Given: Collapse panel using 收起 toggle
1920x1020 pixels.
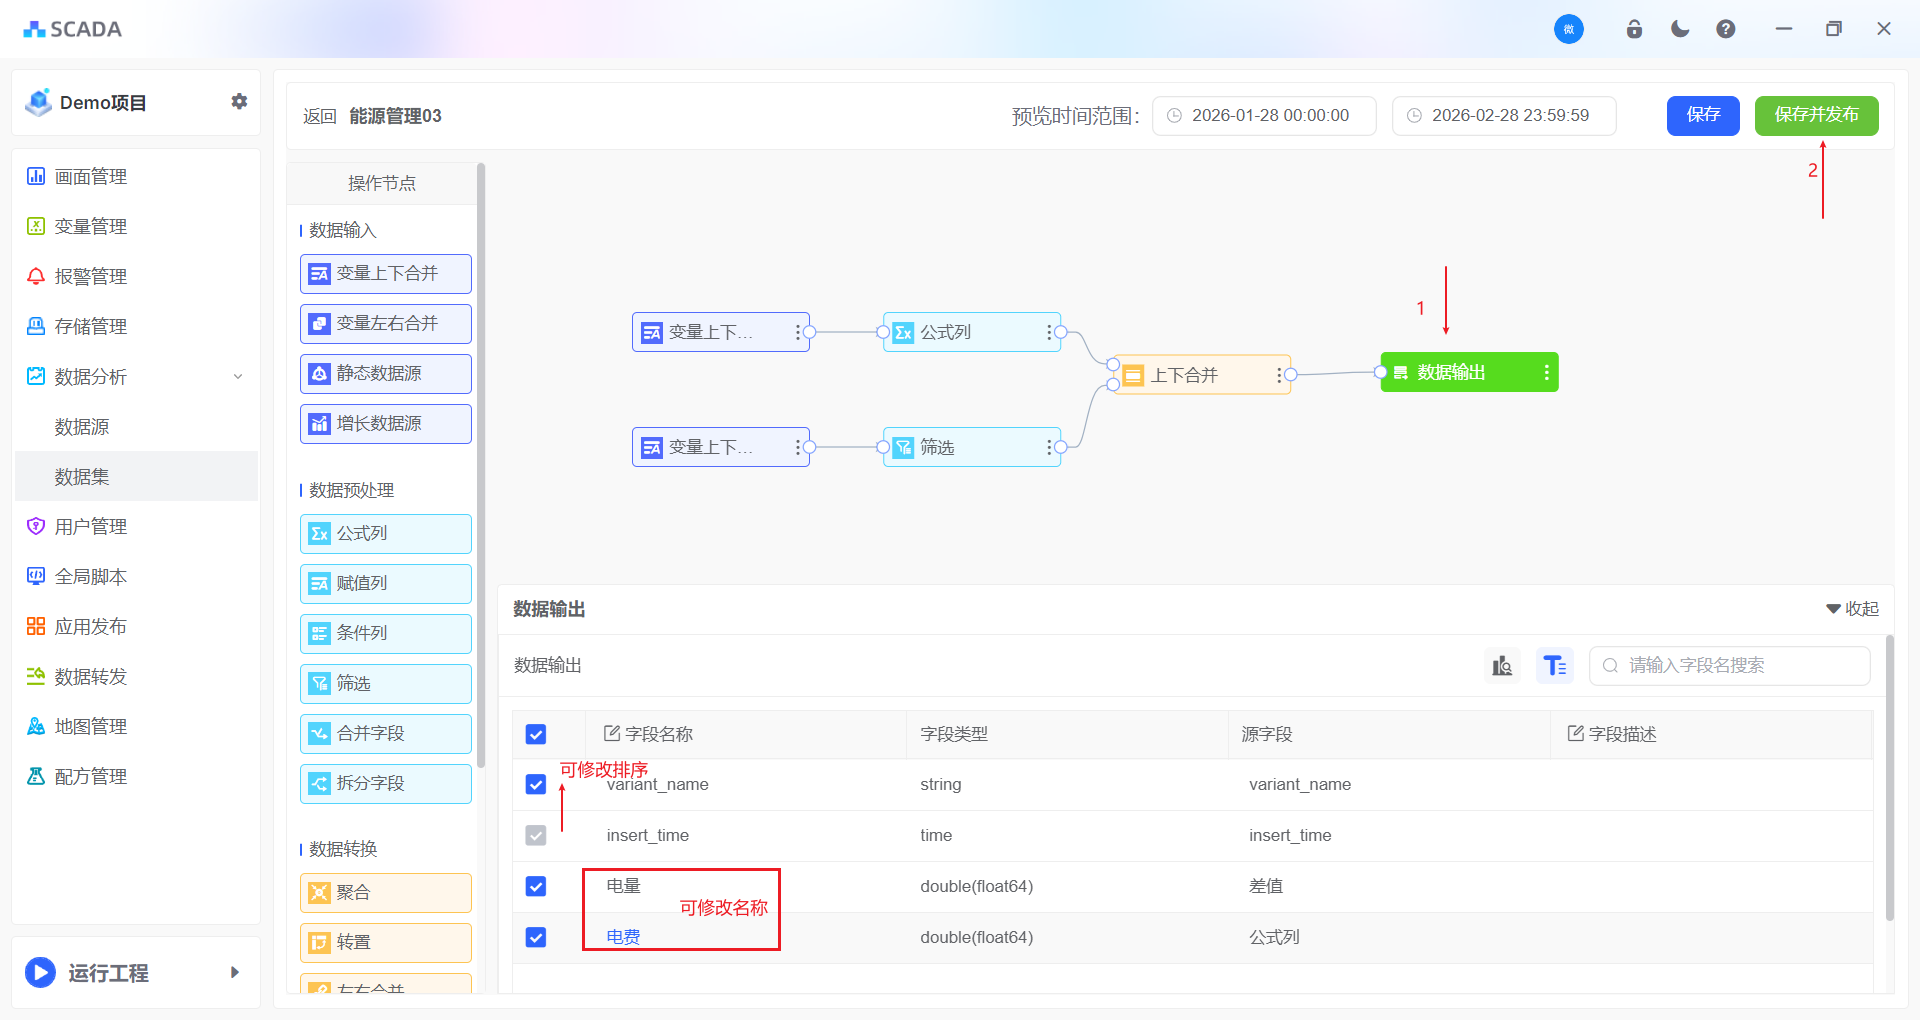Looking at the screenshot, I should pyautogui.click(x=1852, y=609).
